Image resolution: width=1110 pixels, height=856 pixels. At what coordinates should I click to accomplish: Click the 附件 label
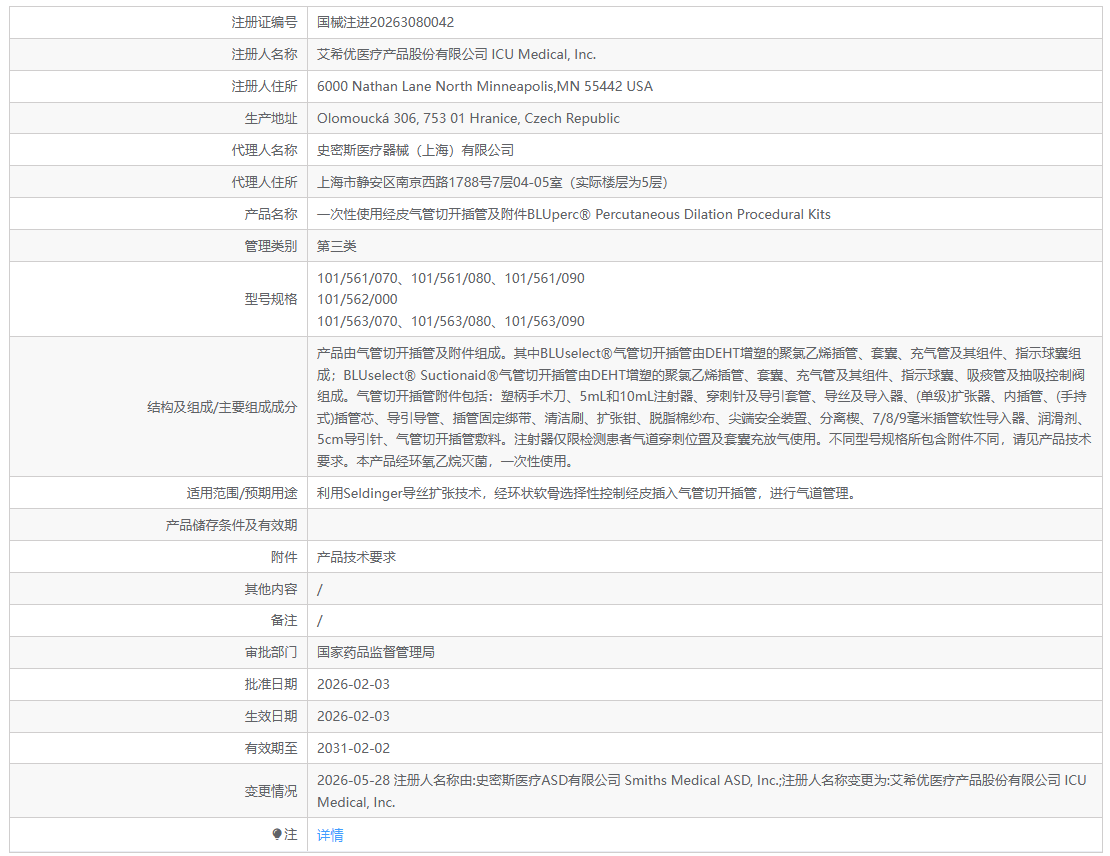284,557
